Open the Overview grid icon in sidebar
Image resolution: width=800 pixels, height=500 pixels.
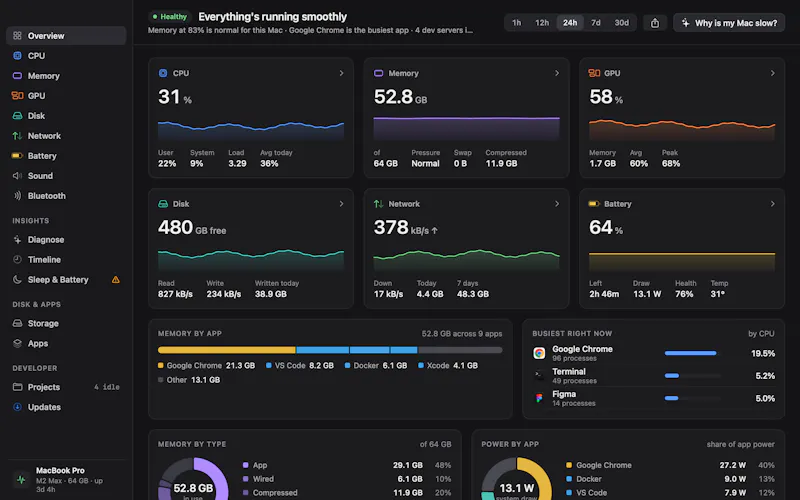pyautogui.click(x=17, y=36)
